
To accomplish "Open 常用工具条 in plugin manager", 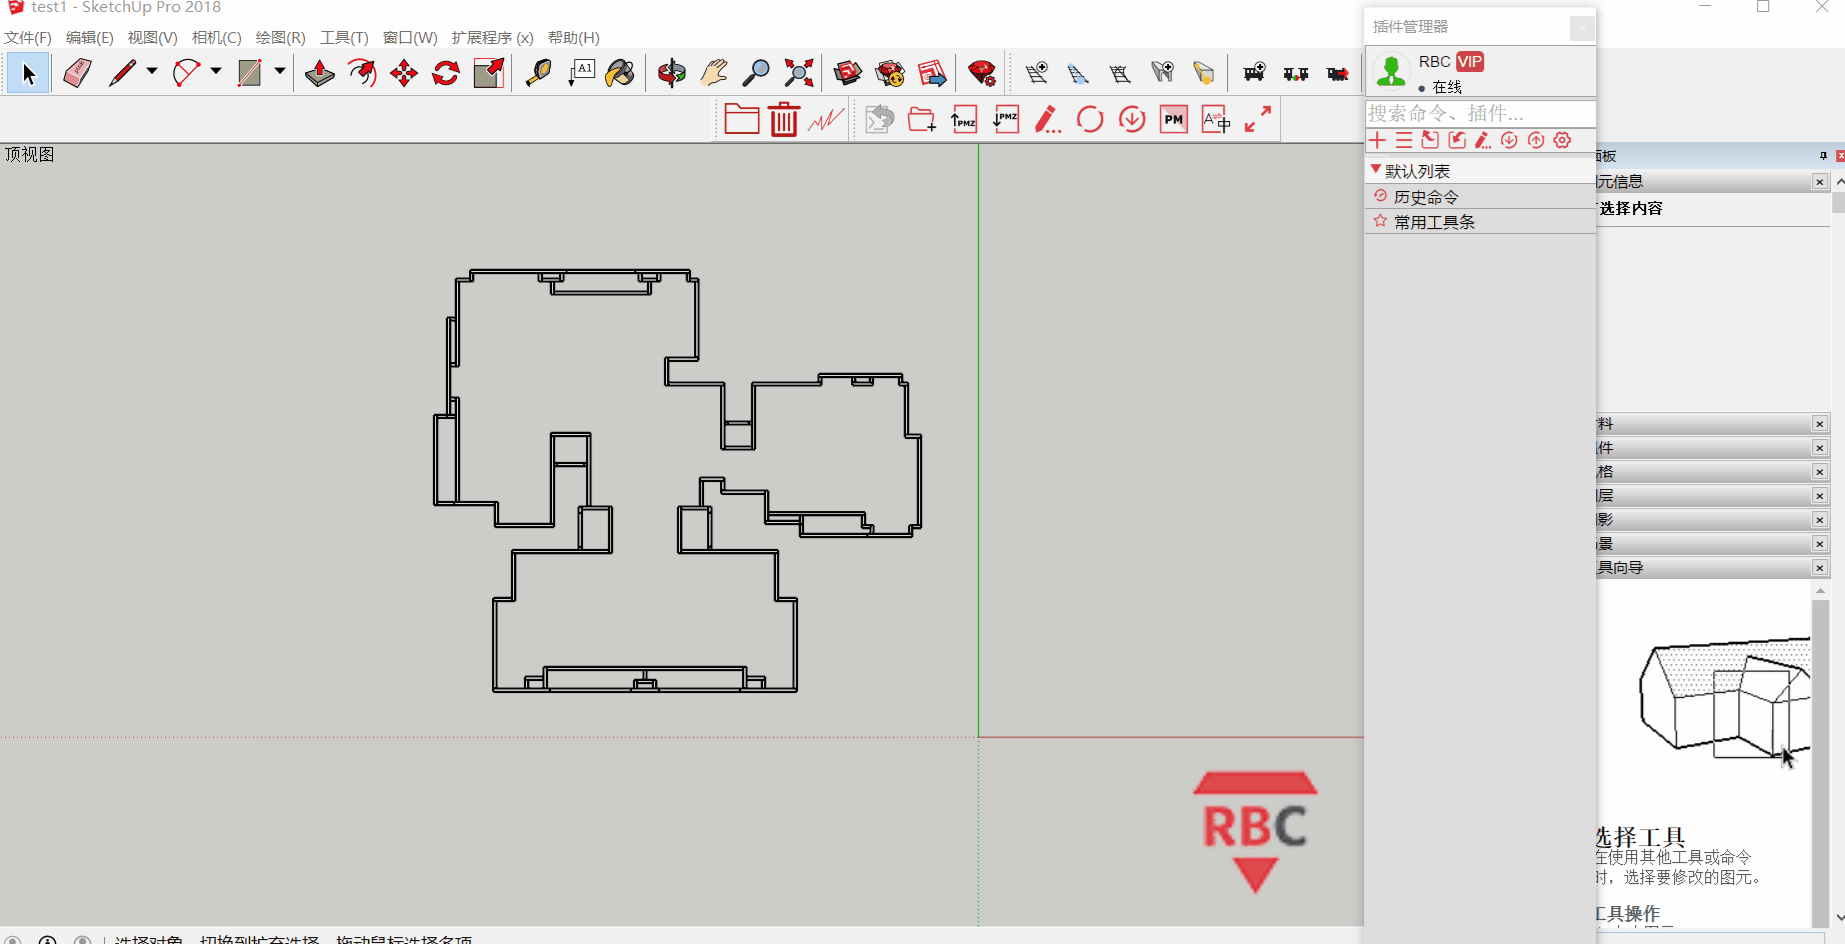I will (1434, 222).
